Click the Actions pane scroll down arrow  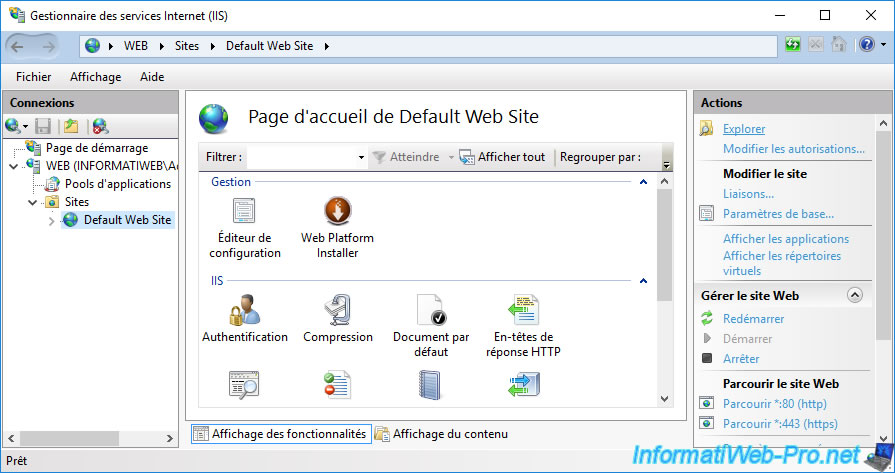point(883,439)
